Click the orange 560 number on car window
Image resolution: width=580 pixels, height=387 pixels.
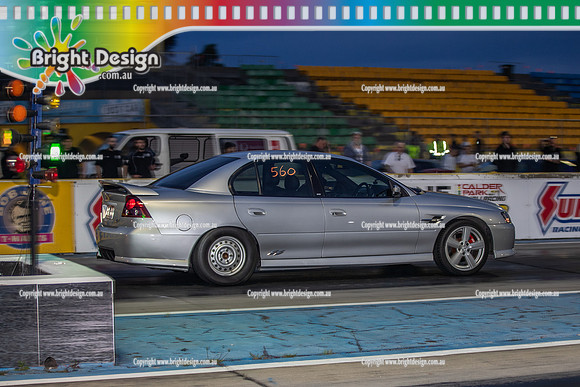click(283, 171)
